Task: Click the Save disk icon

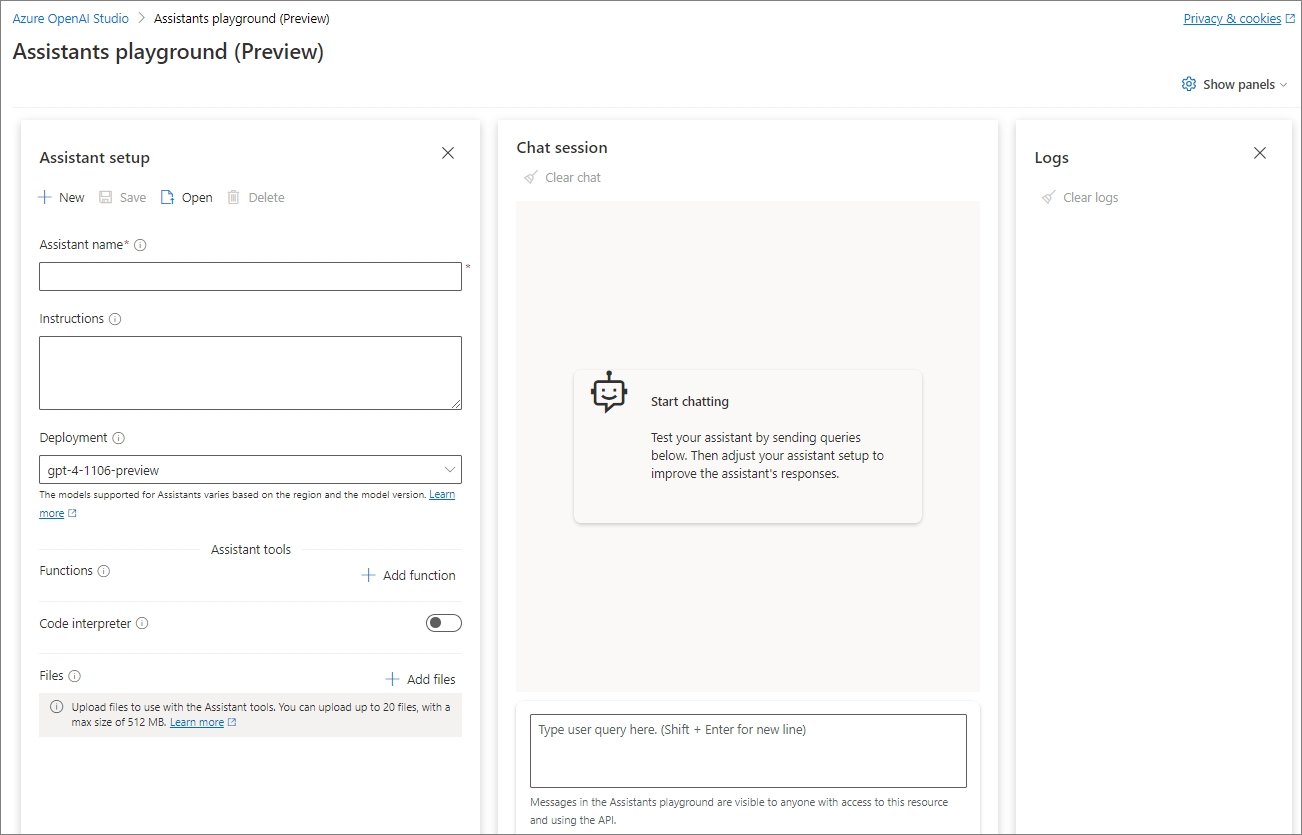Action: 106,197
